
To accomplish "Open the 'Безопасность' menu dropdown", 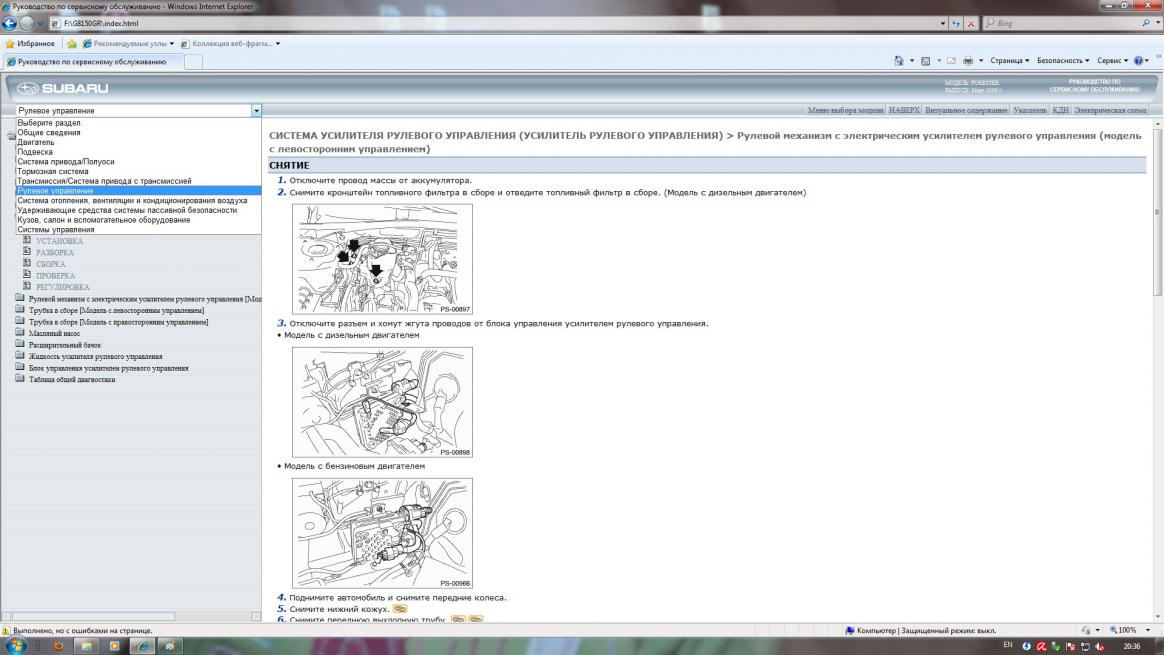I will [1063, 61].
